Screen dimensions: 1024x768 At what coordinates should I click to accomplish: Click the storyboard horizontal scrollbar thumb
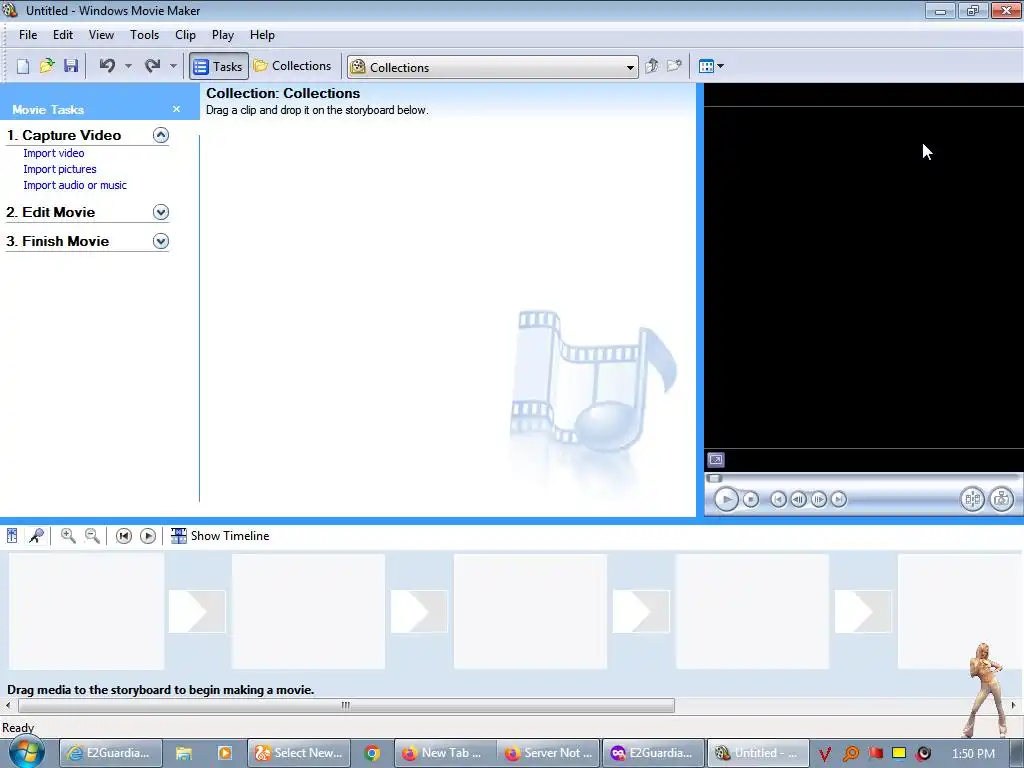pyautogui.click(x=346, y=705)
